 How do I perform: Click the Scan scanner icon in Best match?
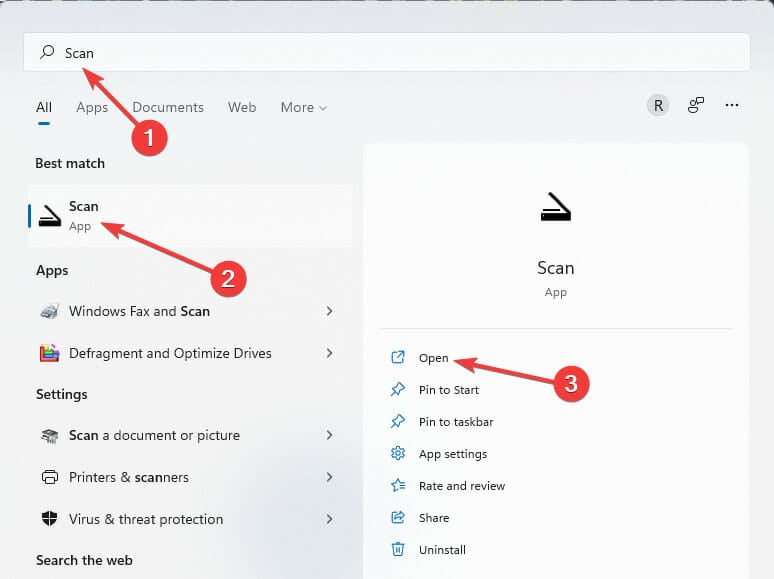point(49,216)
